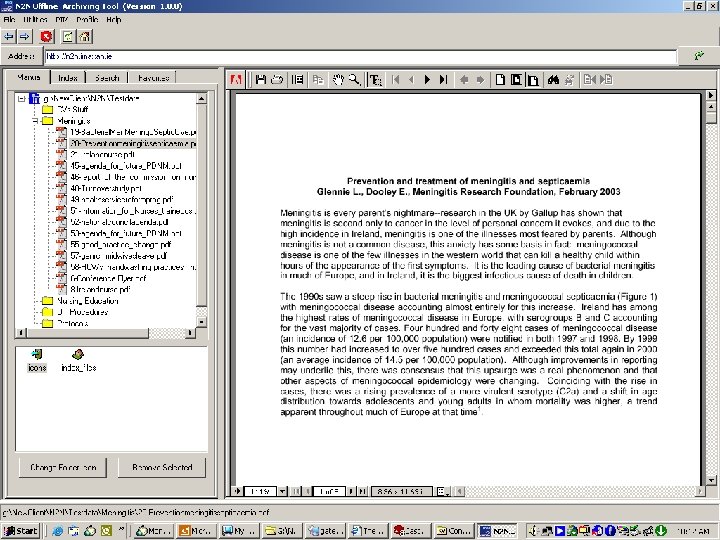Click the green download arrow tray icon
The height and width of the screenshot is (540, 720).
661,531
